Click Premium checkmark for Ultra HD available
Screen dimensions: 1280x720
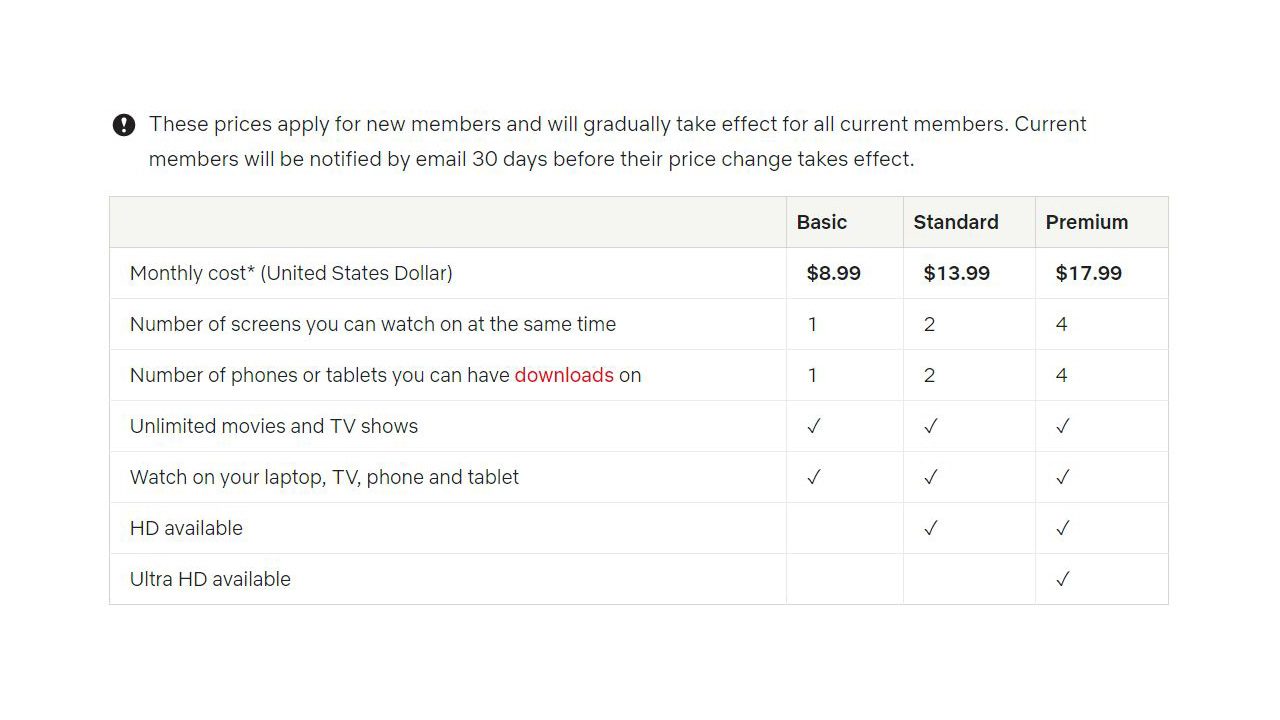tap(1062, 579)
